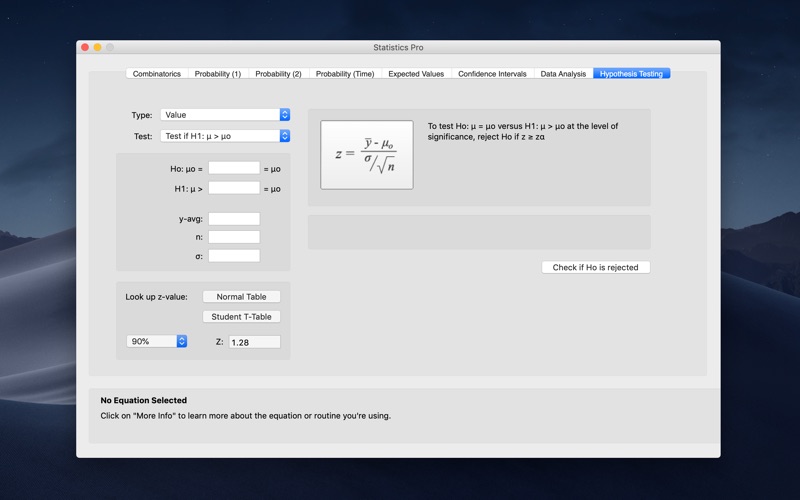Minimize the Statistics Pro window

click(97, 47)
